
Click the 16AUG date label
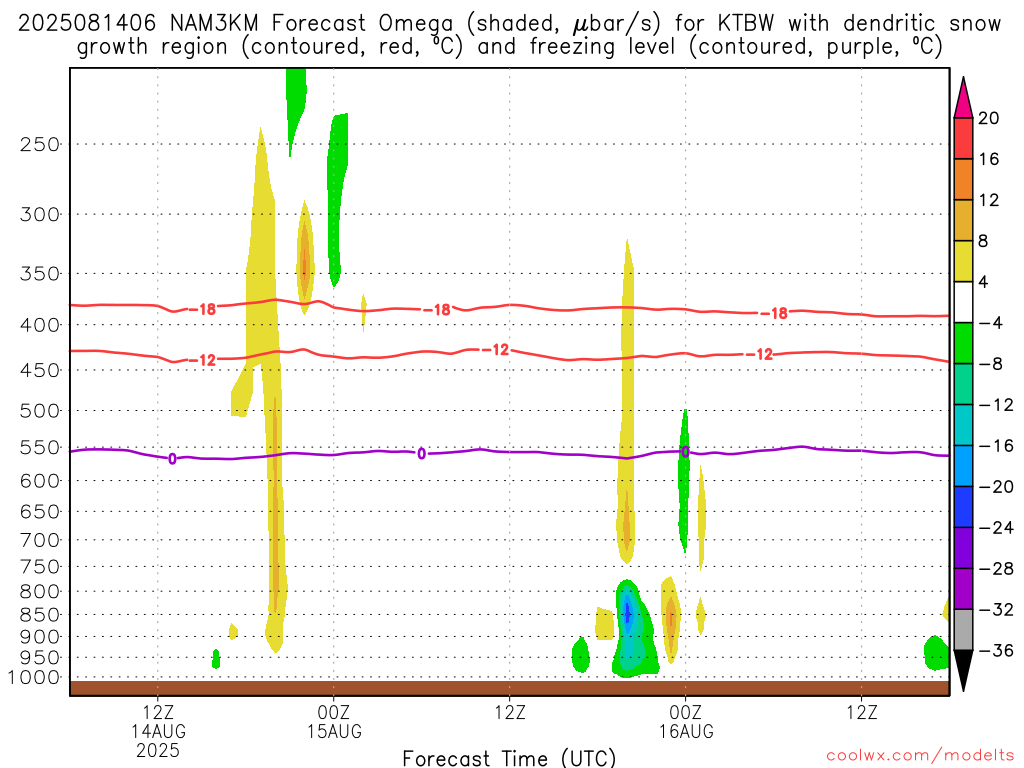tap(686, 731)
